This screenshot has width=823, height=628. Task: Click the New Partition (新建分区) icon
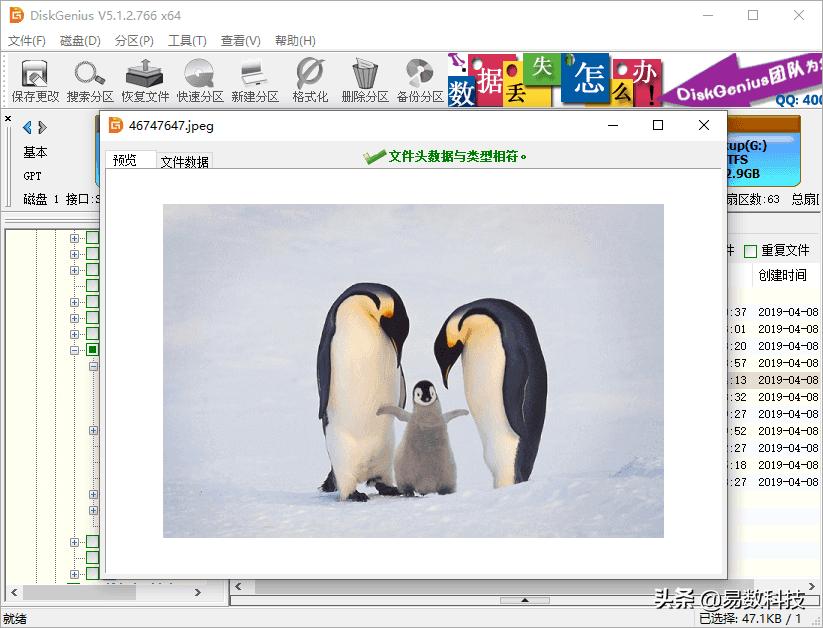(x=254, y=80)
